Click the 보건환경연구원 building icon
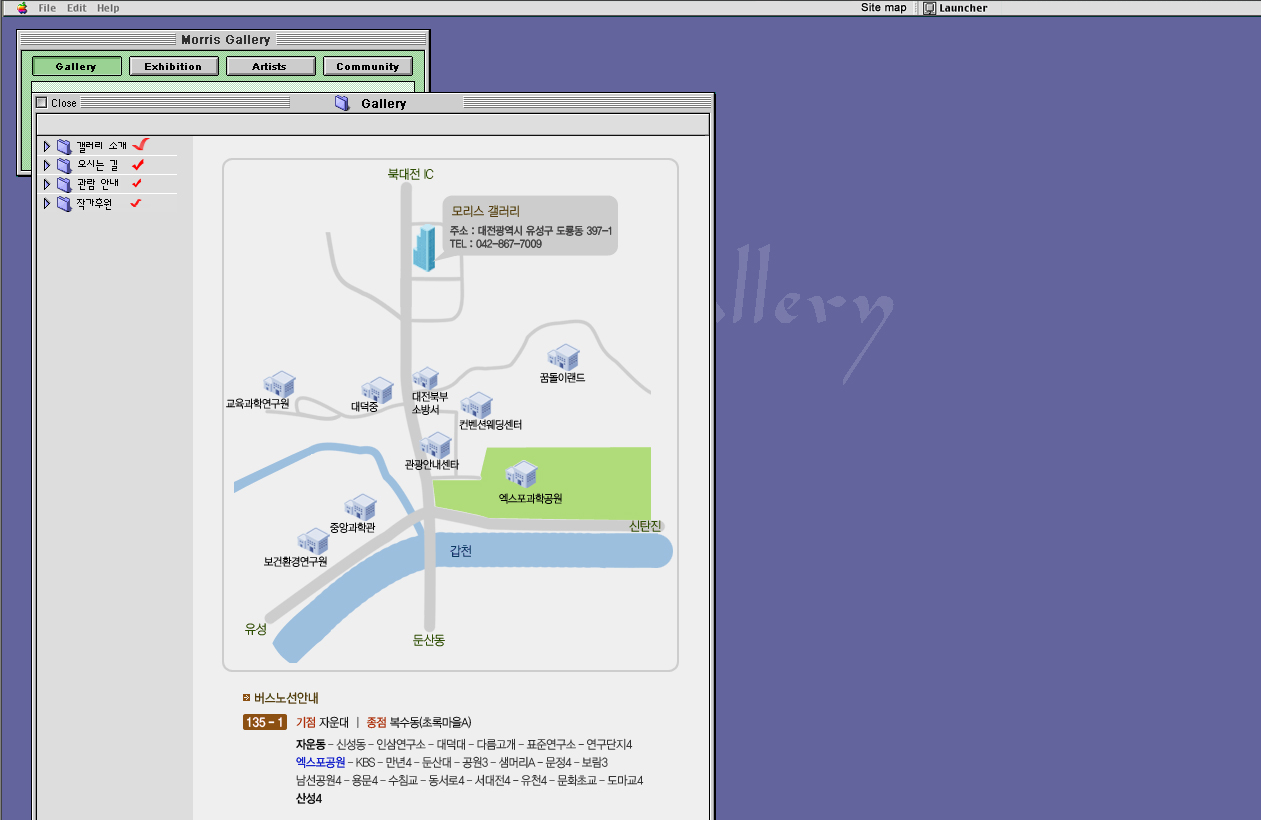The width and height of the screenshot is (1261, 820). [x=312, y=542]
